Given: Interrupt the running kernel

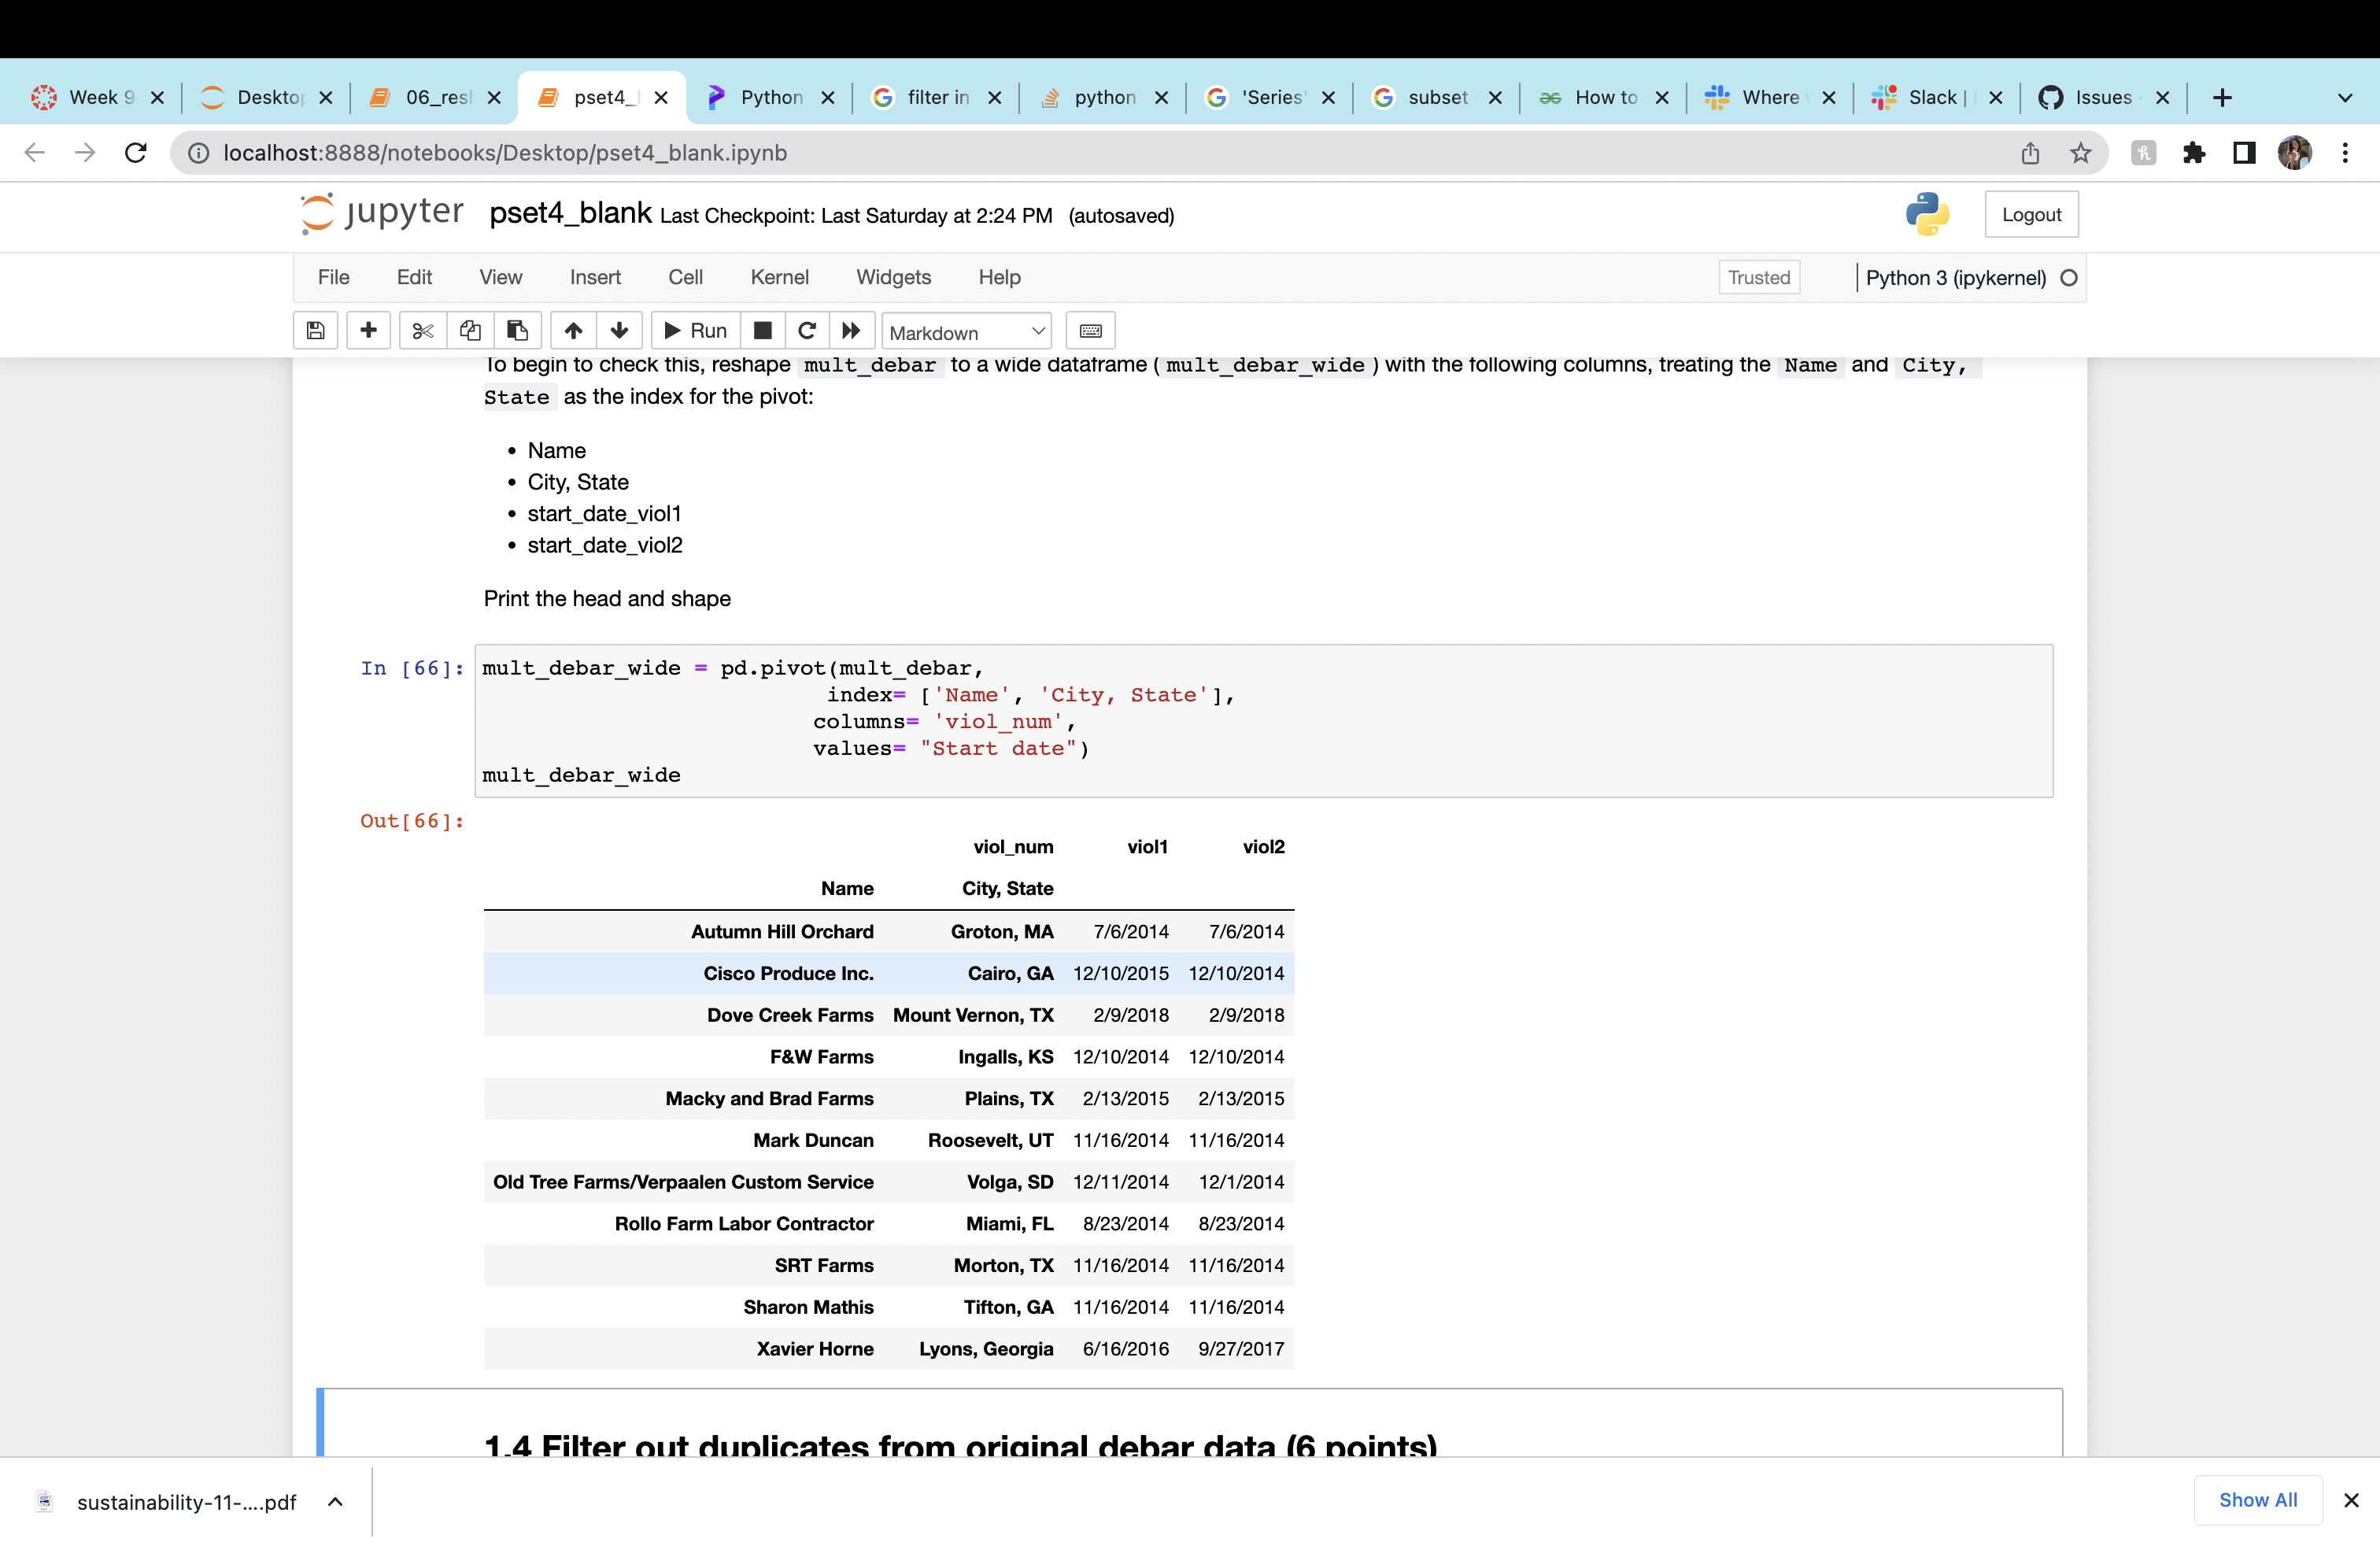Looking at the screenshot, I should 763,330.
